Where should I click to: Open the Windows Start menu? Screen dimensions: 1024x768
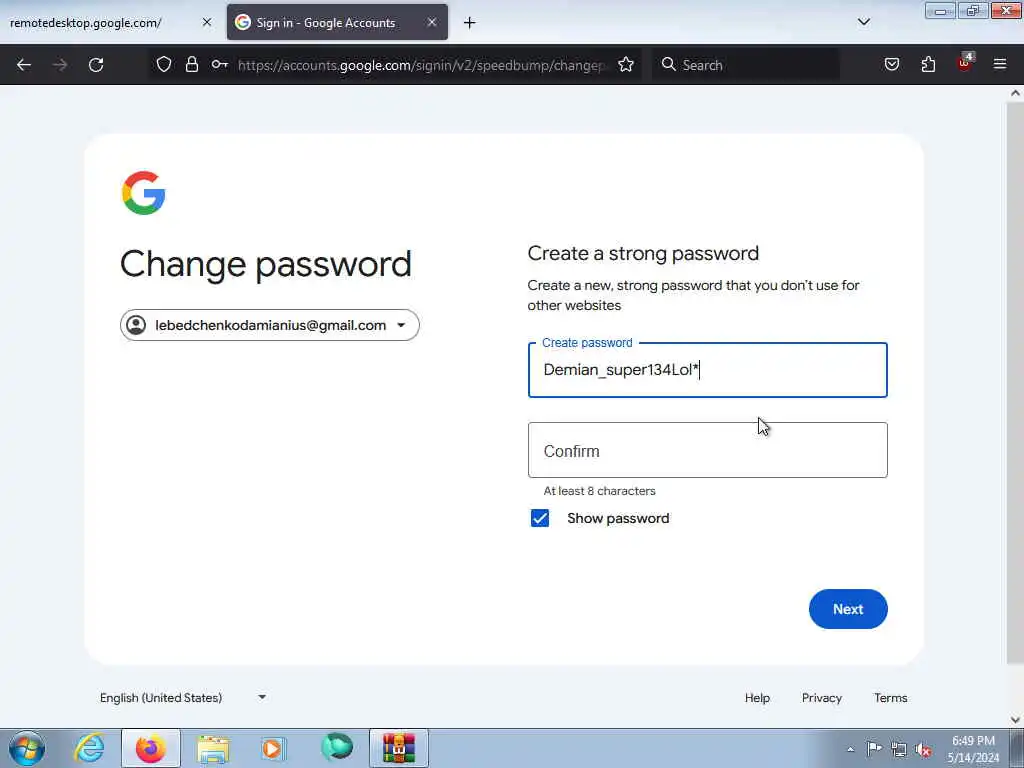pyautogui.click(x=27, y=748)
